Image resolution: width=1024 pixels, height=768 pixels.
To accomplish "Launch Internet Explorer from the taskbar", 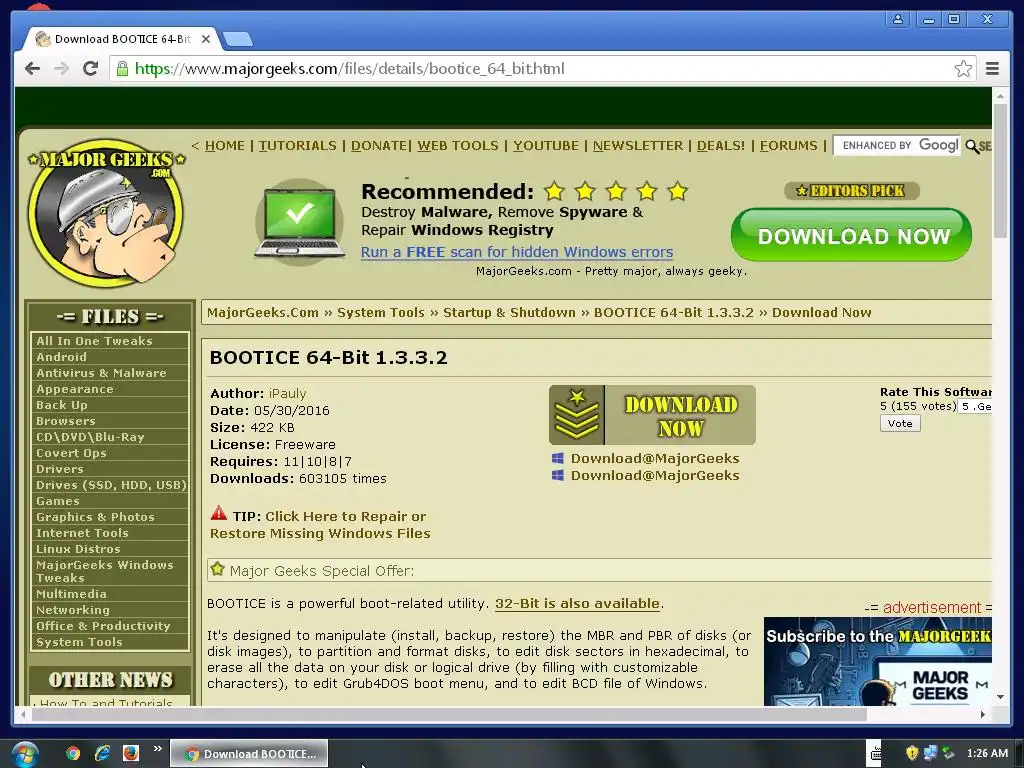I will click(x=103, y=754).
